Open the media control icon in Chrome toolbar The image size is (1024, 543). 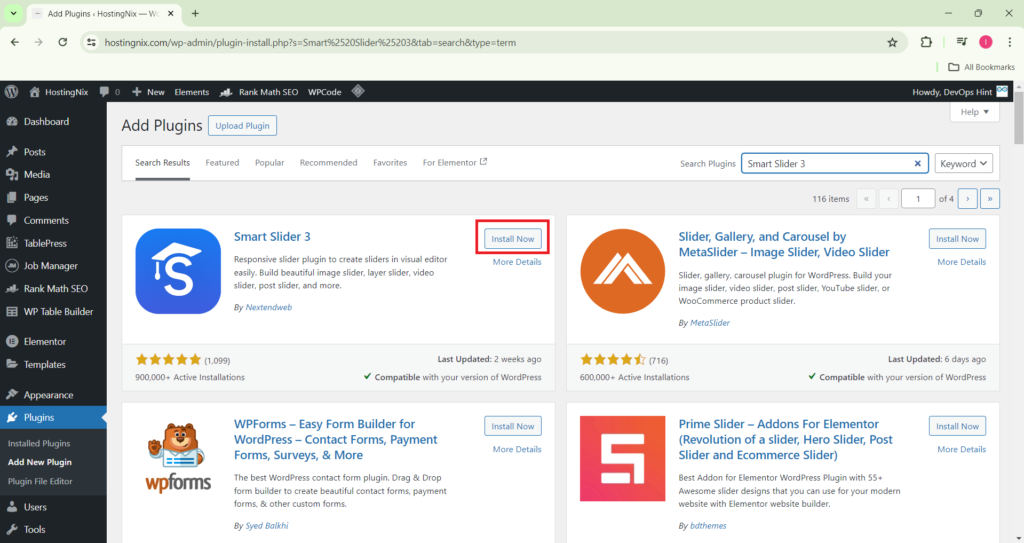pos(961,42)
